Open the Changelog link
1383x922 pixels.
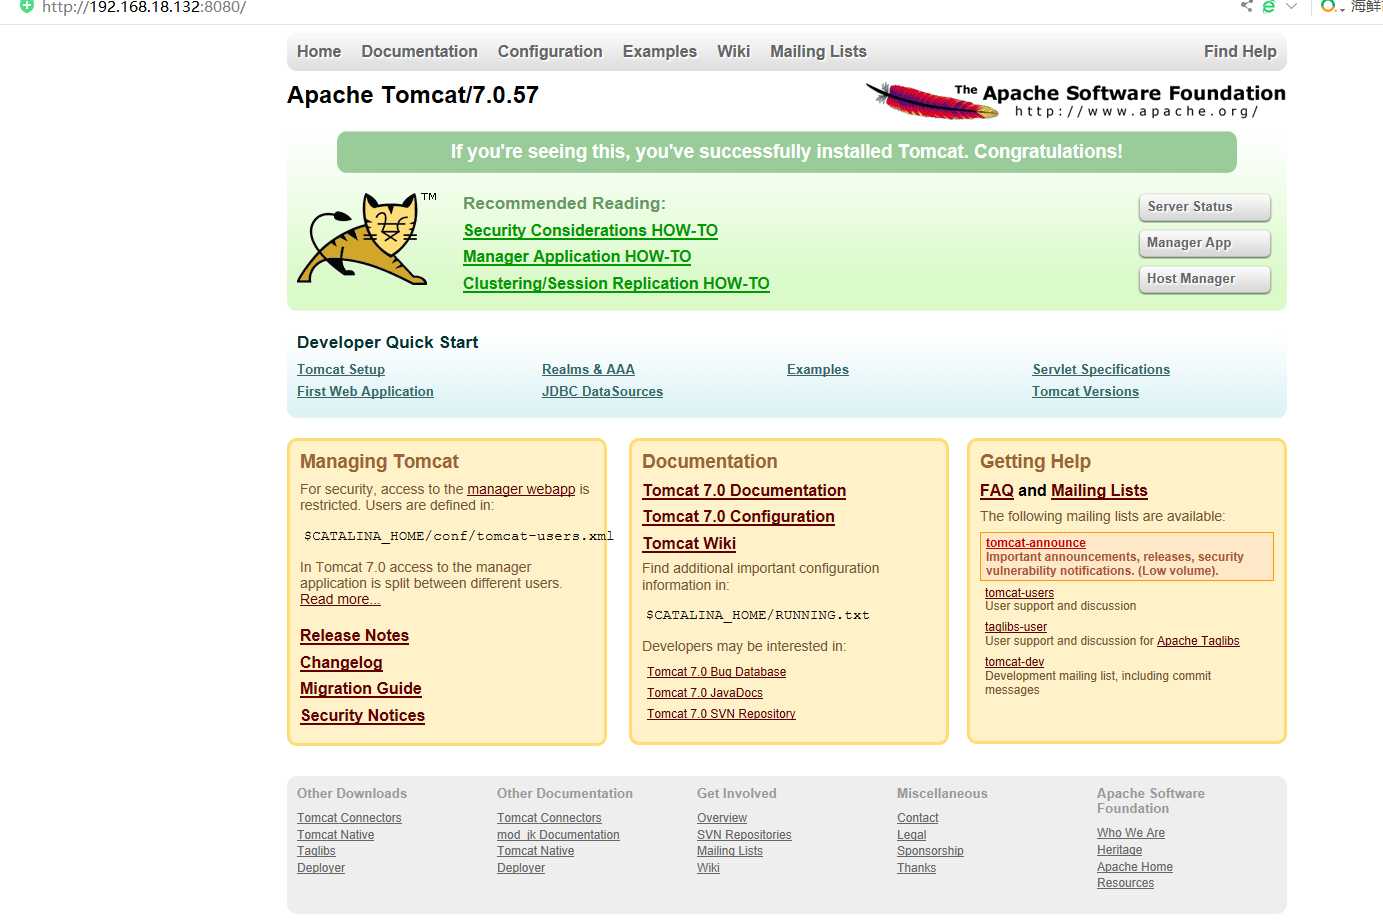[341, 663]
